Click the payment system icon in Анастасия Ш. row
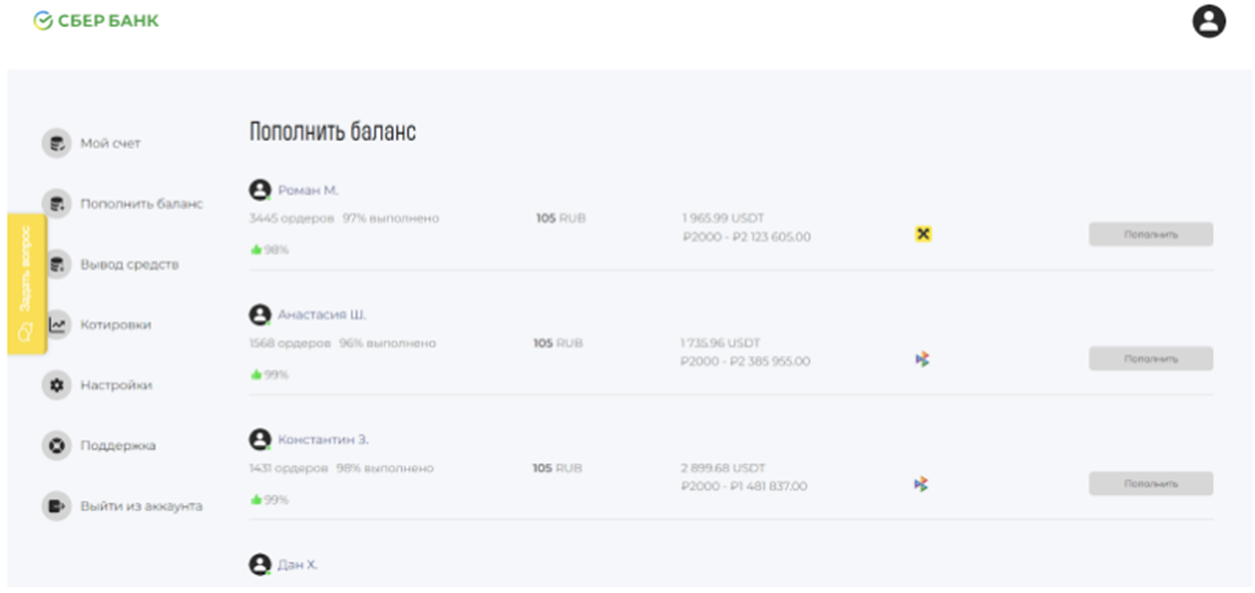 click(922, 359)
